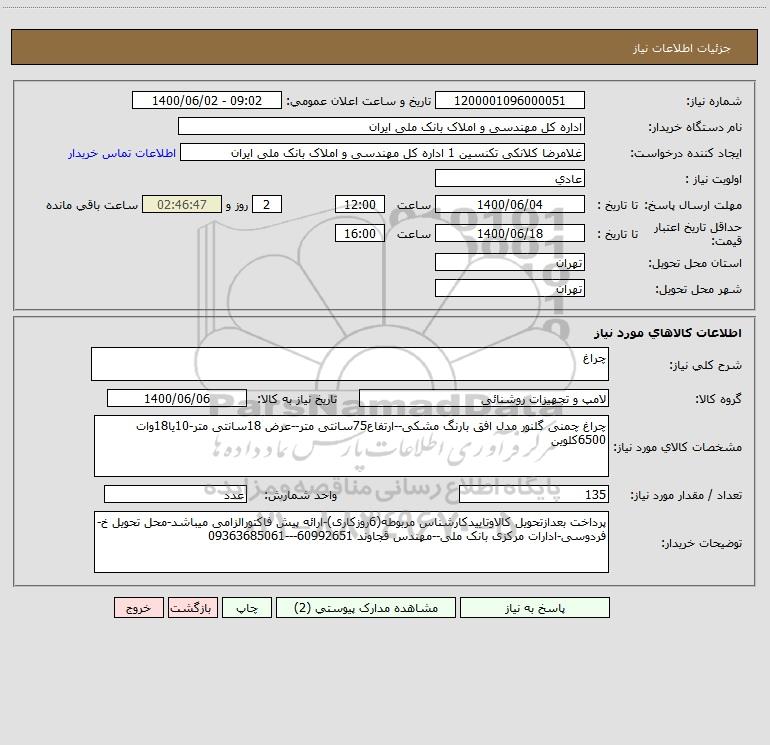Click the need date field 1400/06/06

pyautogui.click(x=177, y=398)
